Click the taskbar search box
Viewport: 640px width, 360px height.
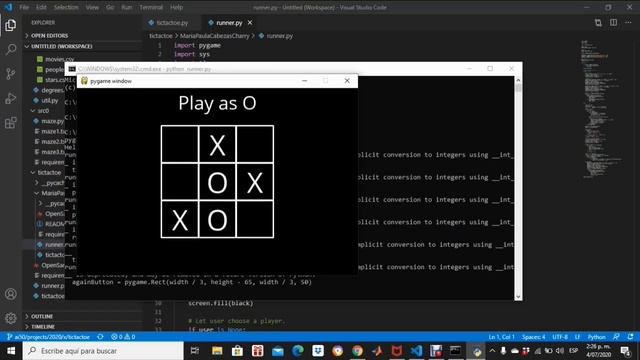coord(103,351)
